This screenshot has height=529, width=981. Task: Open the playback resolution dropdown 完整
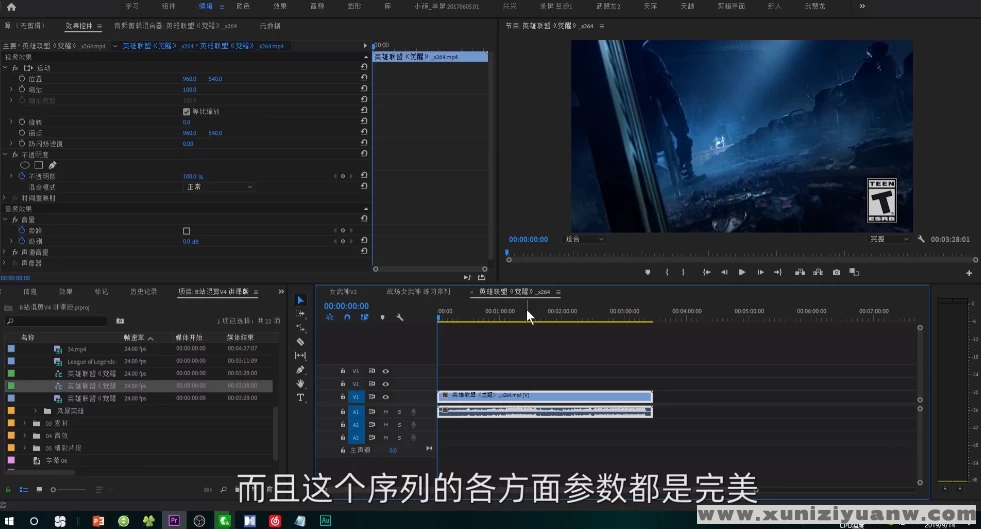tap(889, 239)
